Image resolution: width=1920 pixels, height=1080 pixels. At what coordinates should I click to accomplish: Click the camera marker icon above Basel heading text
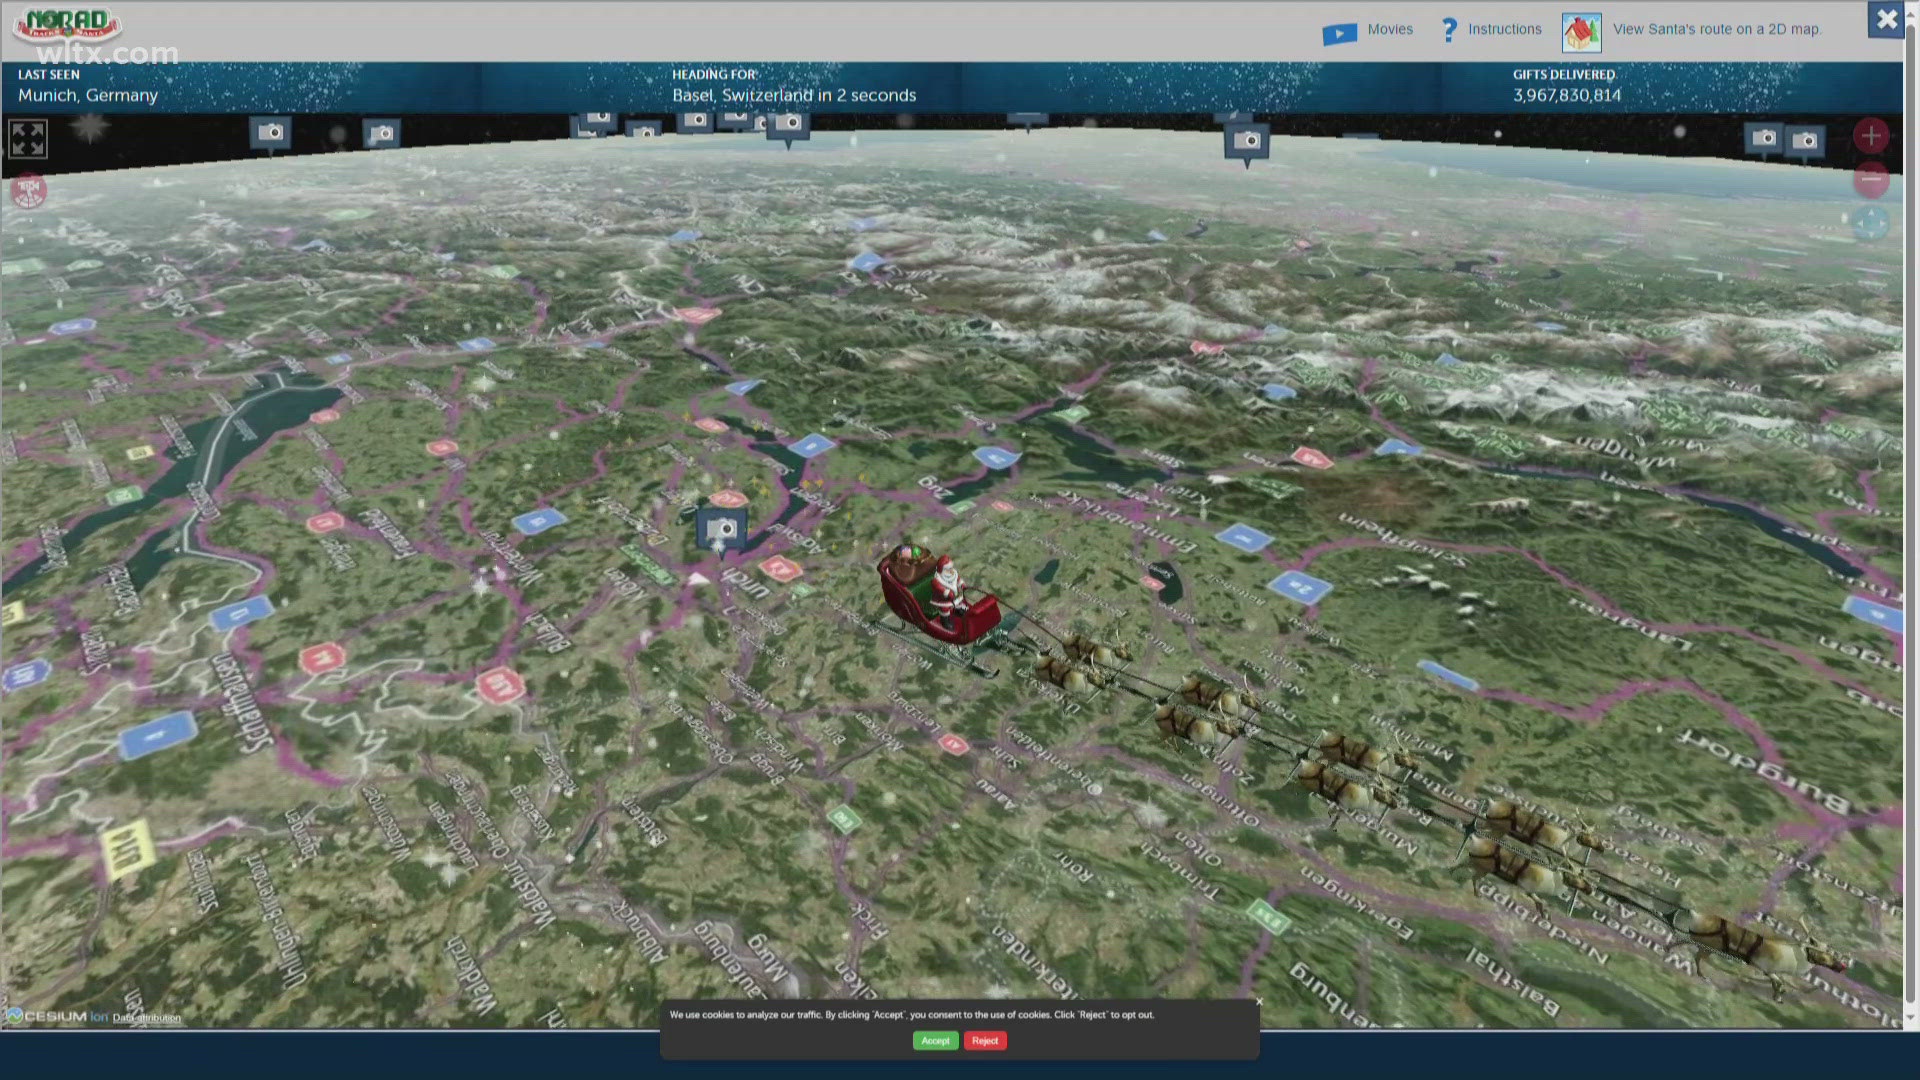coord(789,128)
